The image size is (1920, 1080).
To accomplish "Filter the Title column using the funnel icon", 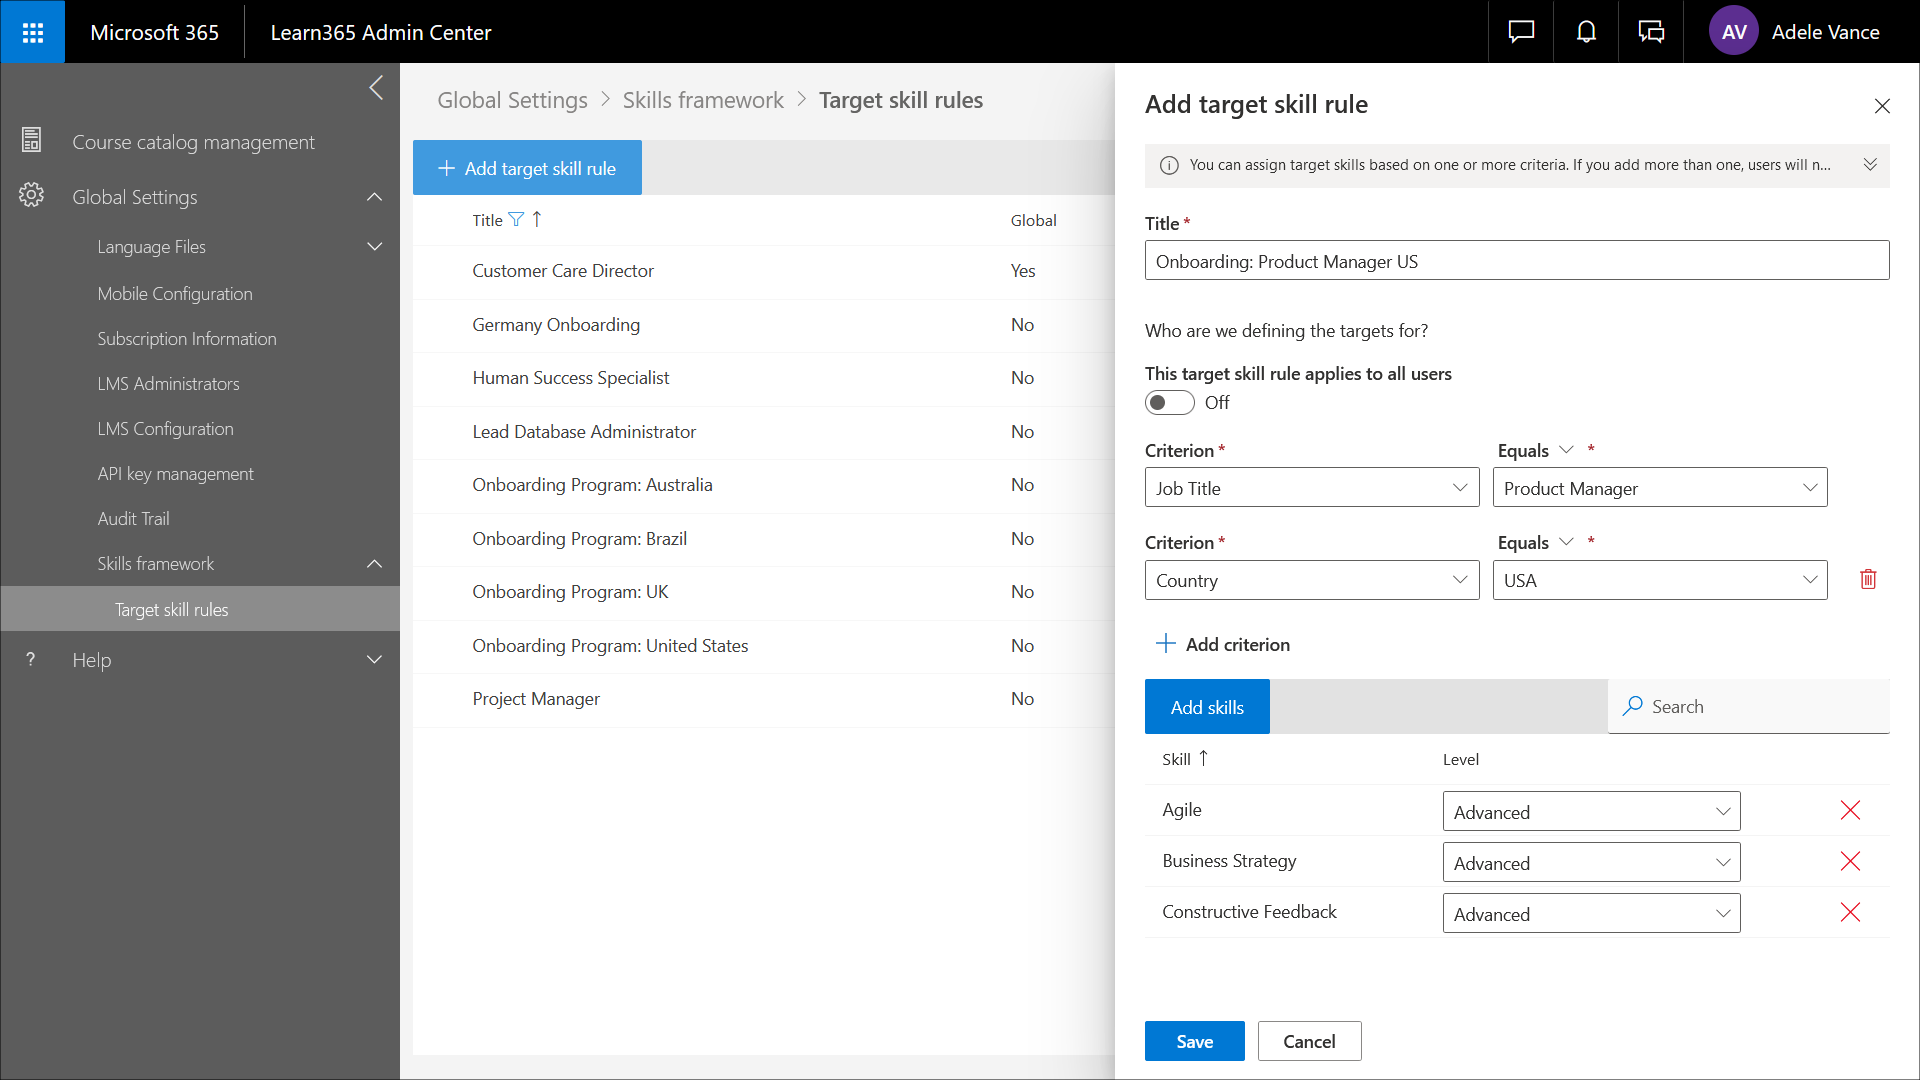I will pos(516,219).
